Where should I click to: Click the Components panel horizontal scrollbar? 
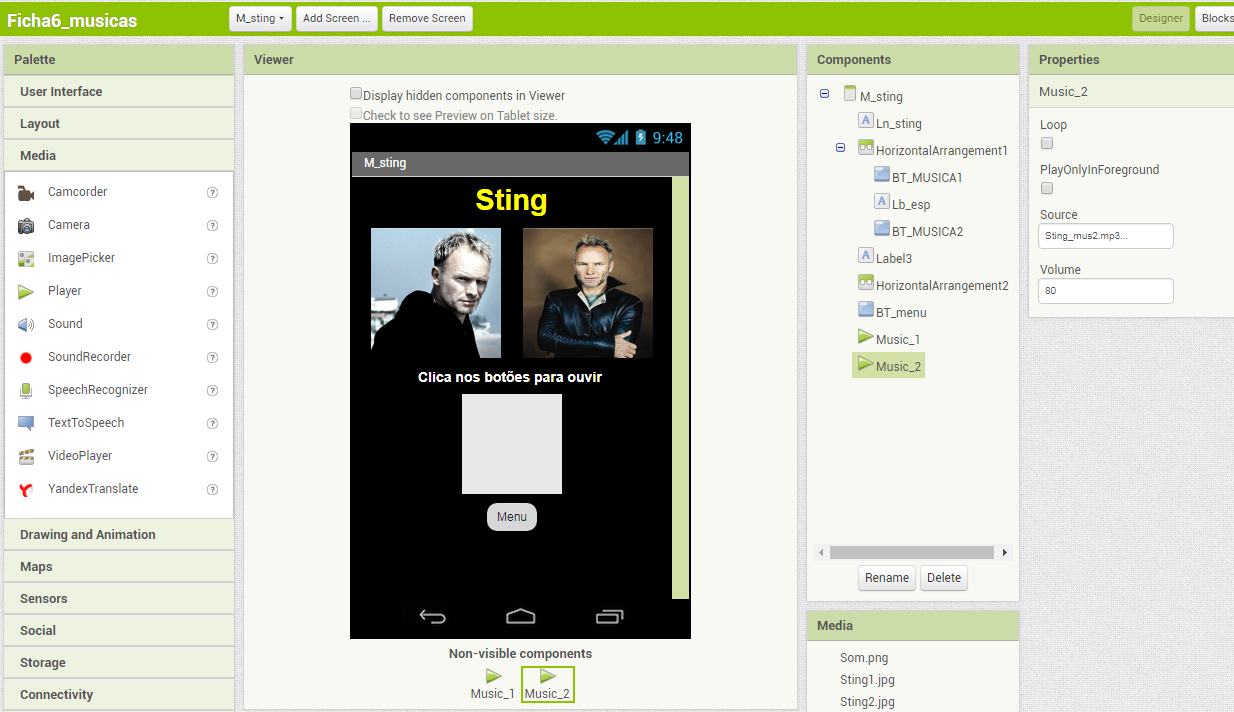(912, 552)
